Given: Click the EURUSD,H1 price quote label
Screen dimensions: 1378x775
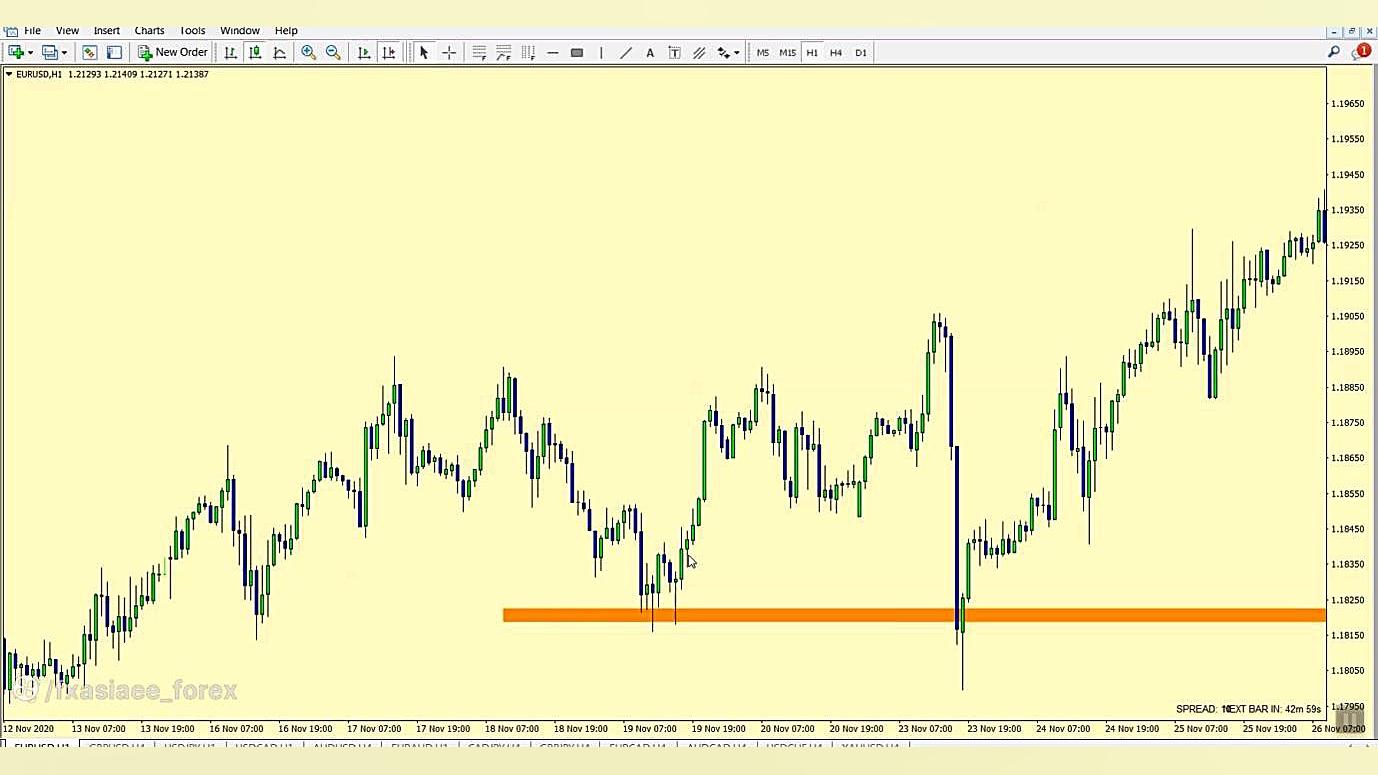Looking at the screenshot, I should pyautogui.click(x=112, y=74).
